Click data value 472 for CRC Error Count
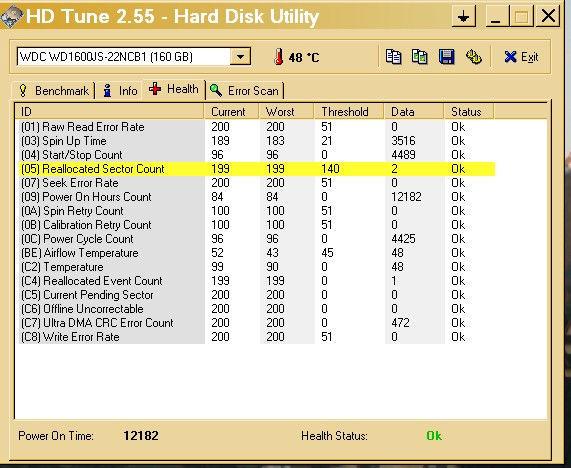This screenshot has height=468, width=571. 400,323
